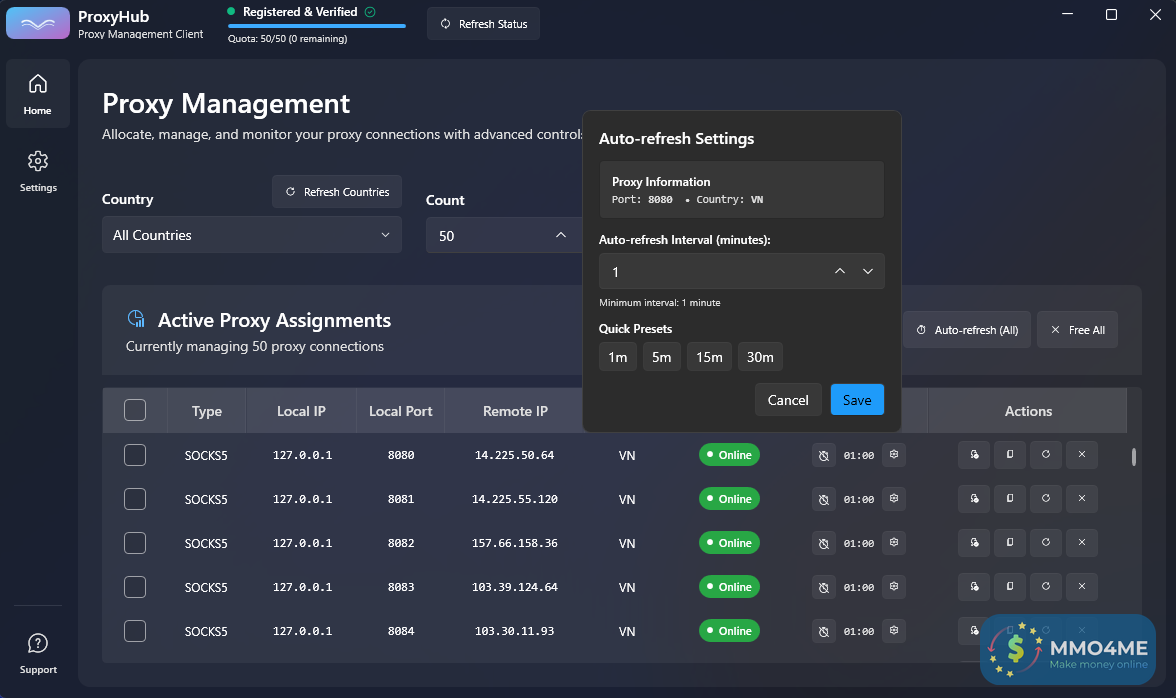Screen dimensions: 1176x698
Task: Click the timer-off icon in the port 8083 row
Action: point(823,587)
